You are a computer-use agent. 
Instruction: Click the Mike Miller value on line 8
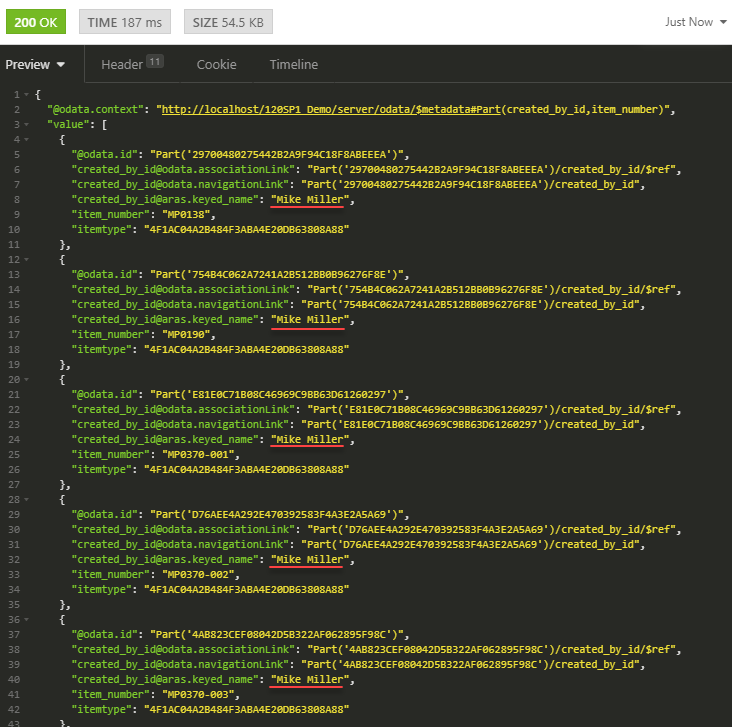click(x=308, y=199)
